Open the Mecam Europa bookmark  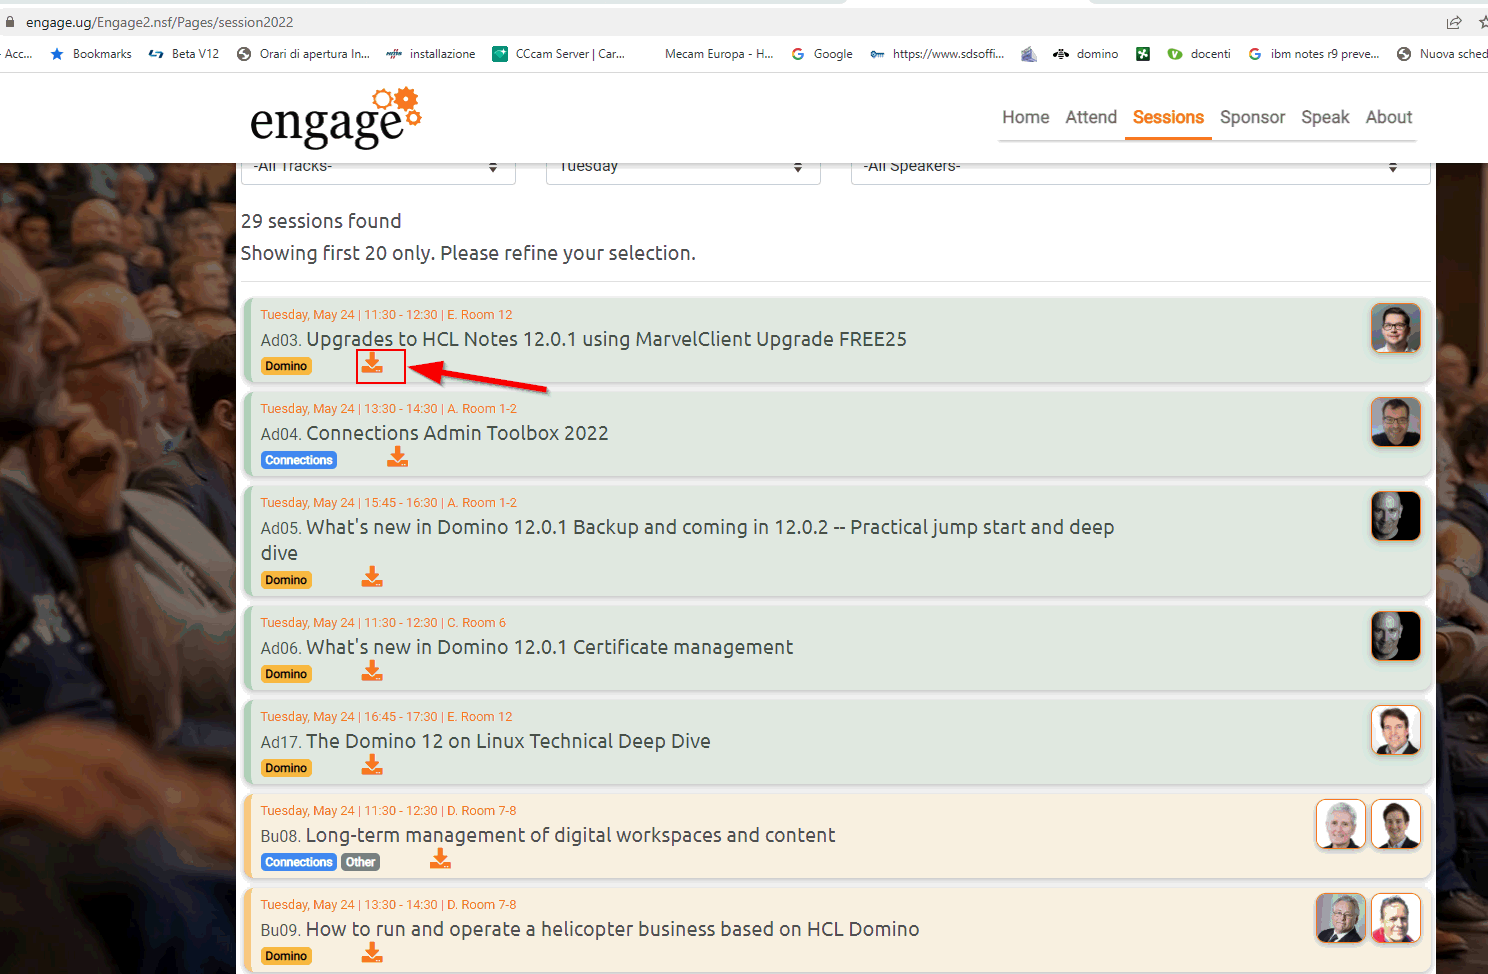click(718, 54)
